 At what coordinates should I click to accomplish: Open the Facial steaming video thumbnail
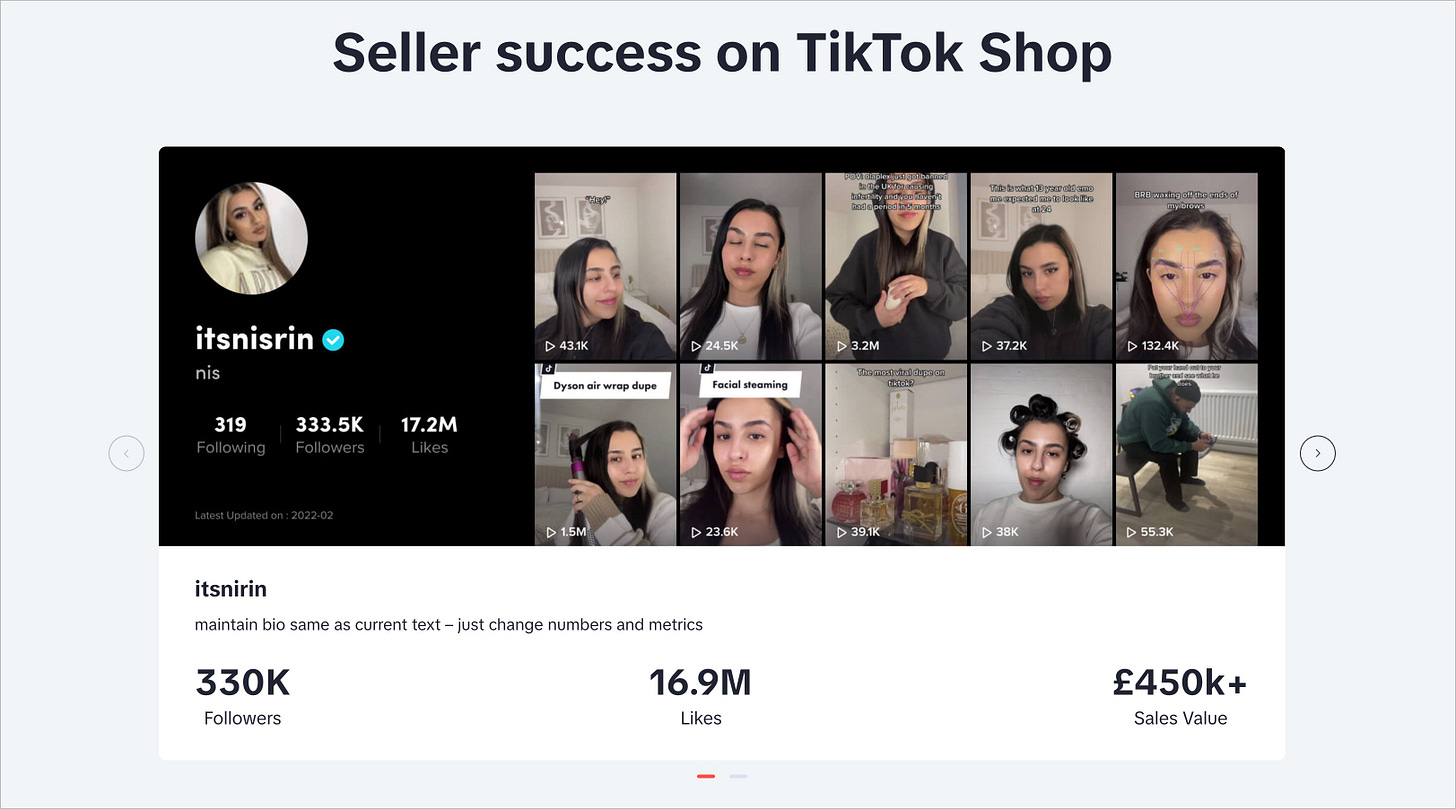click(x=750, y=454)
